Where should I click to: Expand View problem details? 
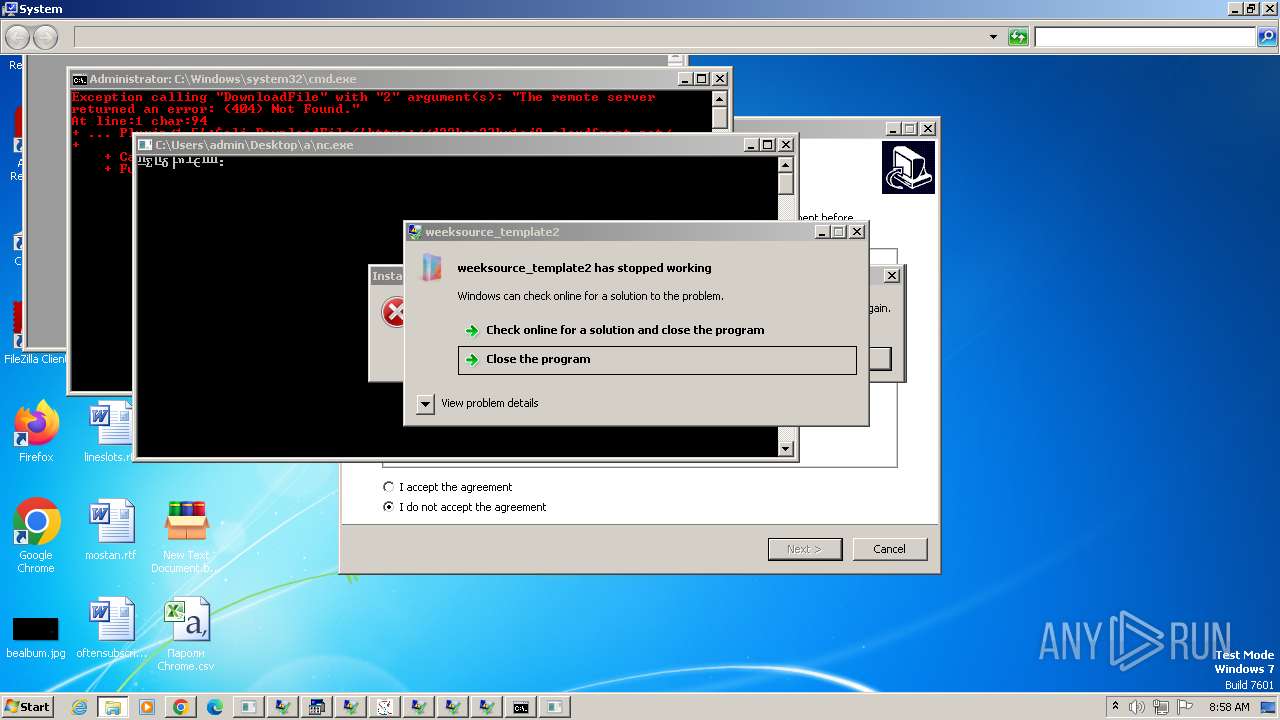478,404
